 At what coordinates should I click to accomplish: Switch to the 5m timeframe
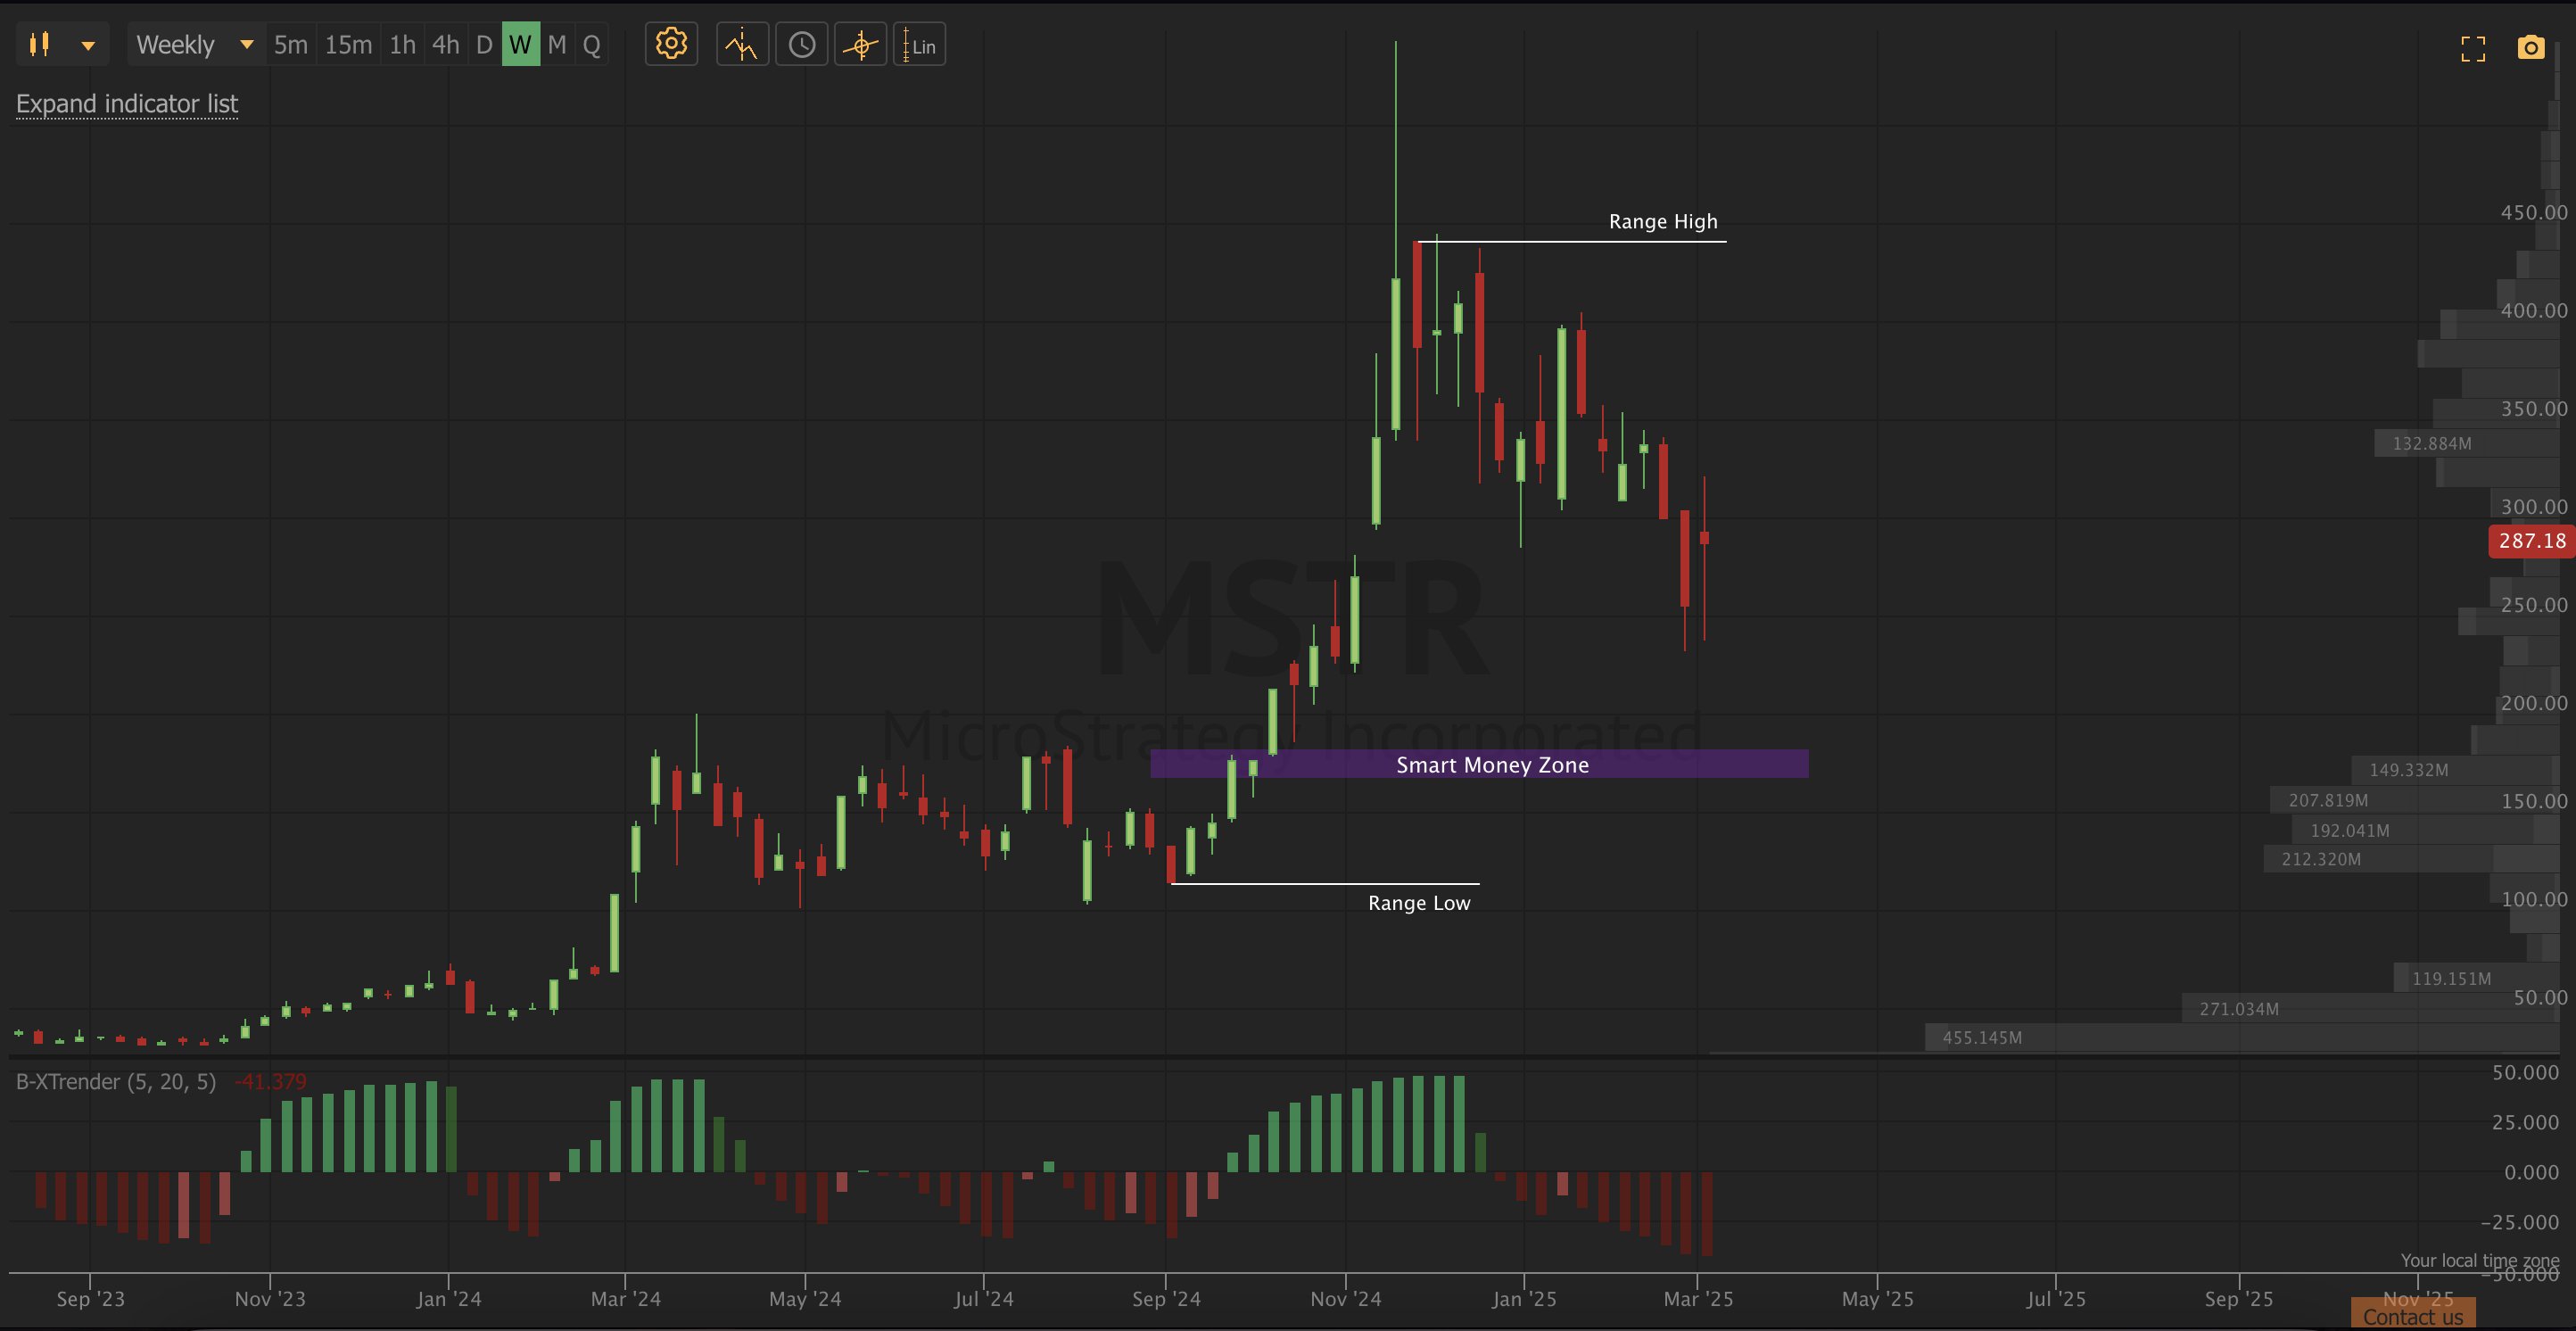point(291,45)
